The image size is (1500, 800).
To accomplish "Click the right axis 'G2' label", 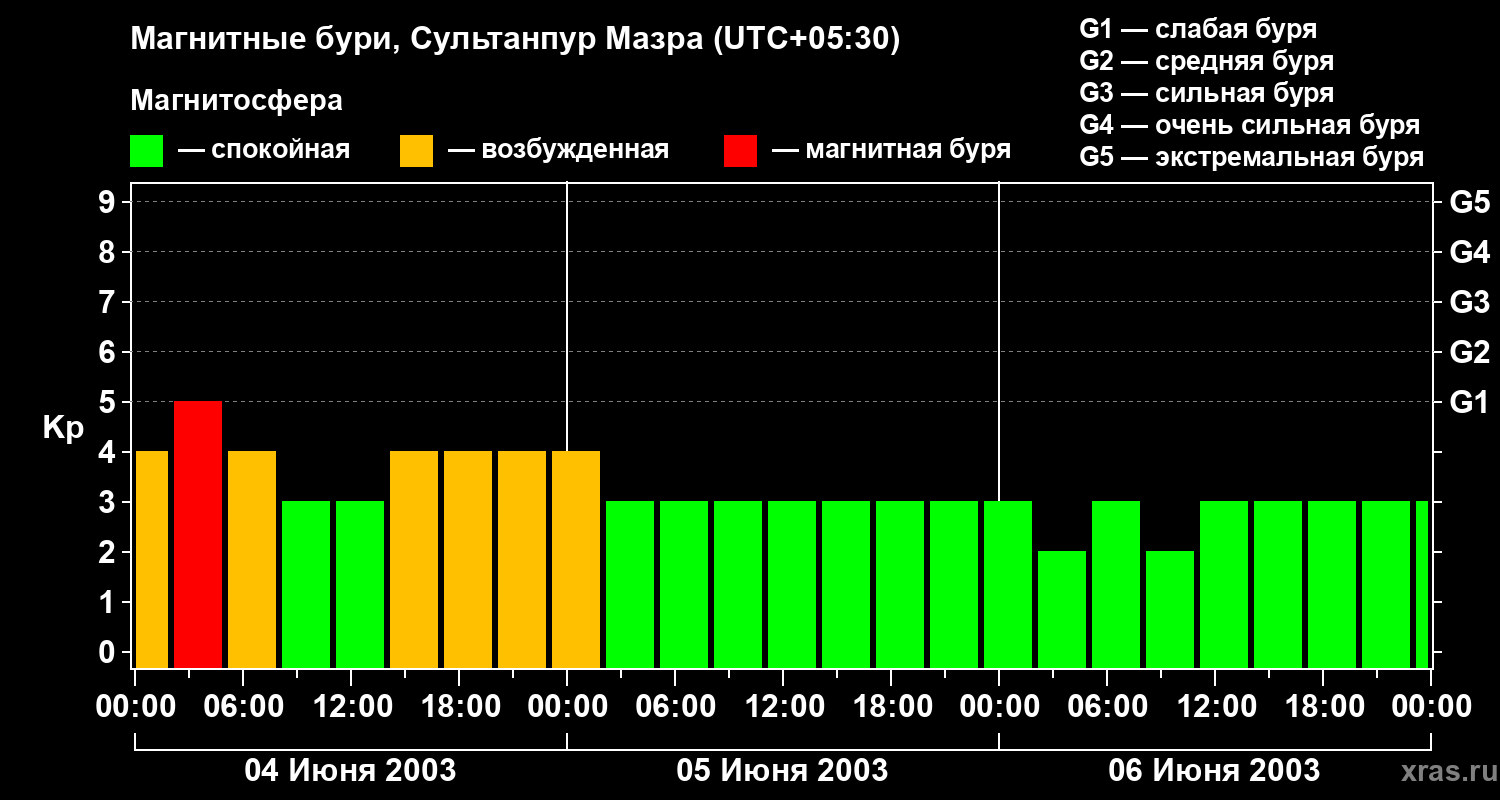I will pyautogui.click(x=1470, y=352).
